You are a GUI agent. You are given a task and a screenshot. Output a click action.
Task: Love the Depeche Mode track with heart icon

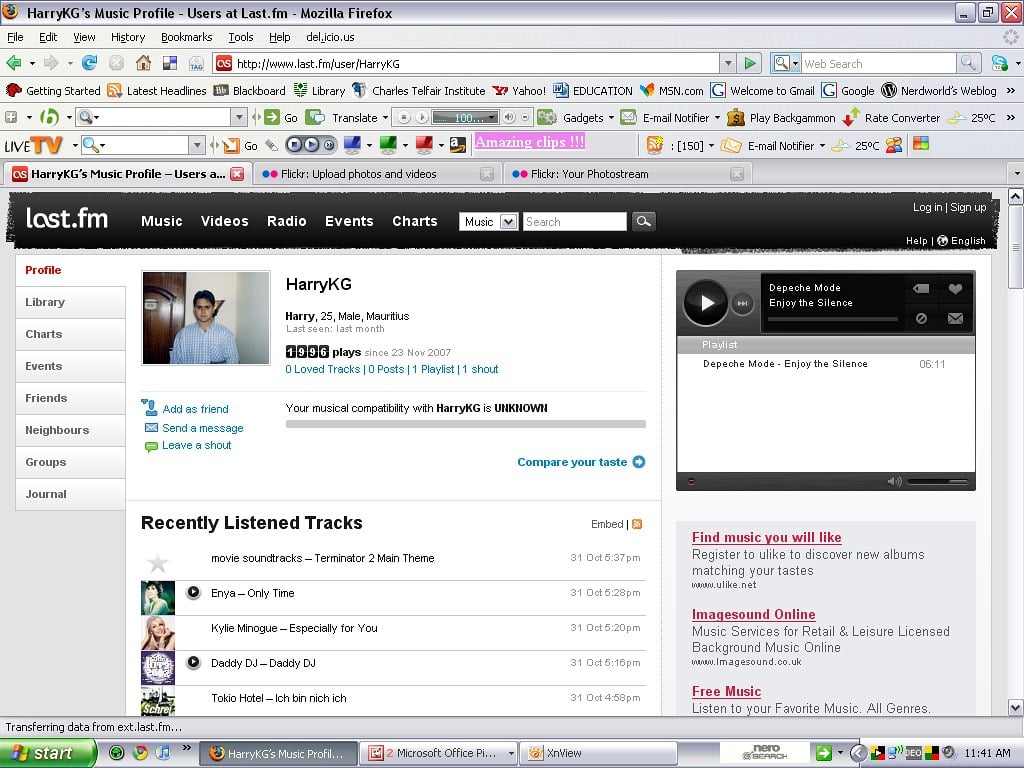(955, 289)
